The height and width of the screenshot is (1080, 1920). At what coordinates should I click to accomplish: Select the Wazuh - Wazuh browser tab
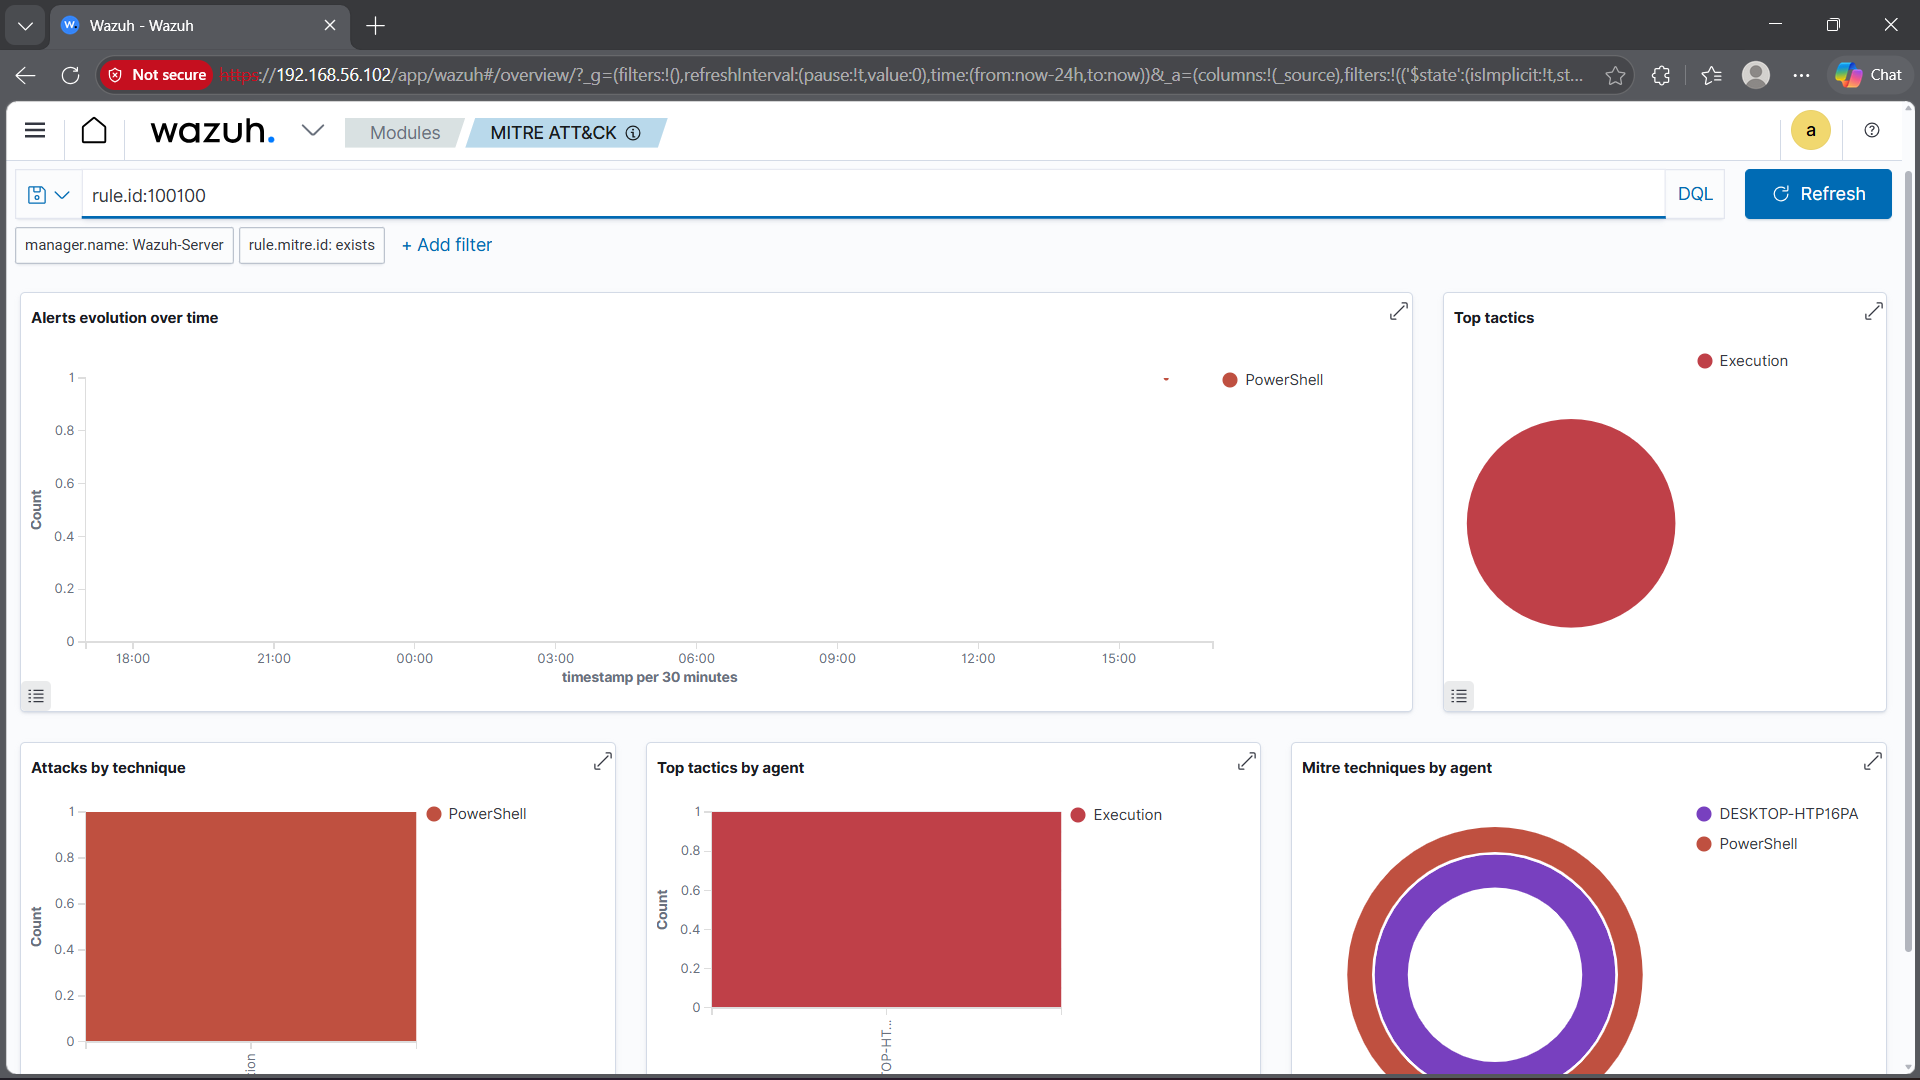coord(200,26)
